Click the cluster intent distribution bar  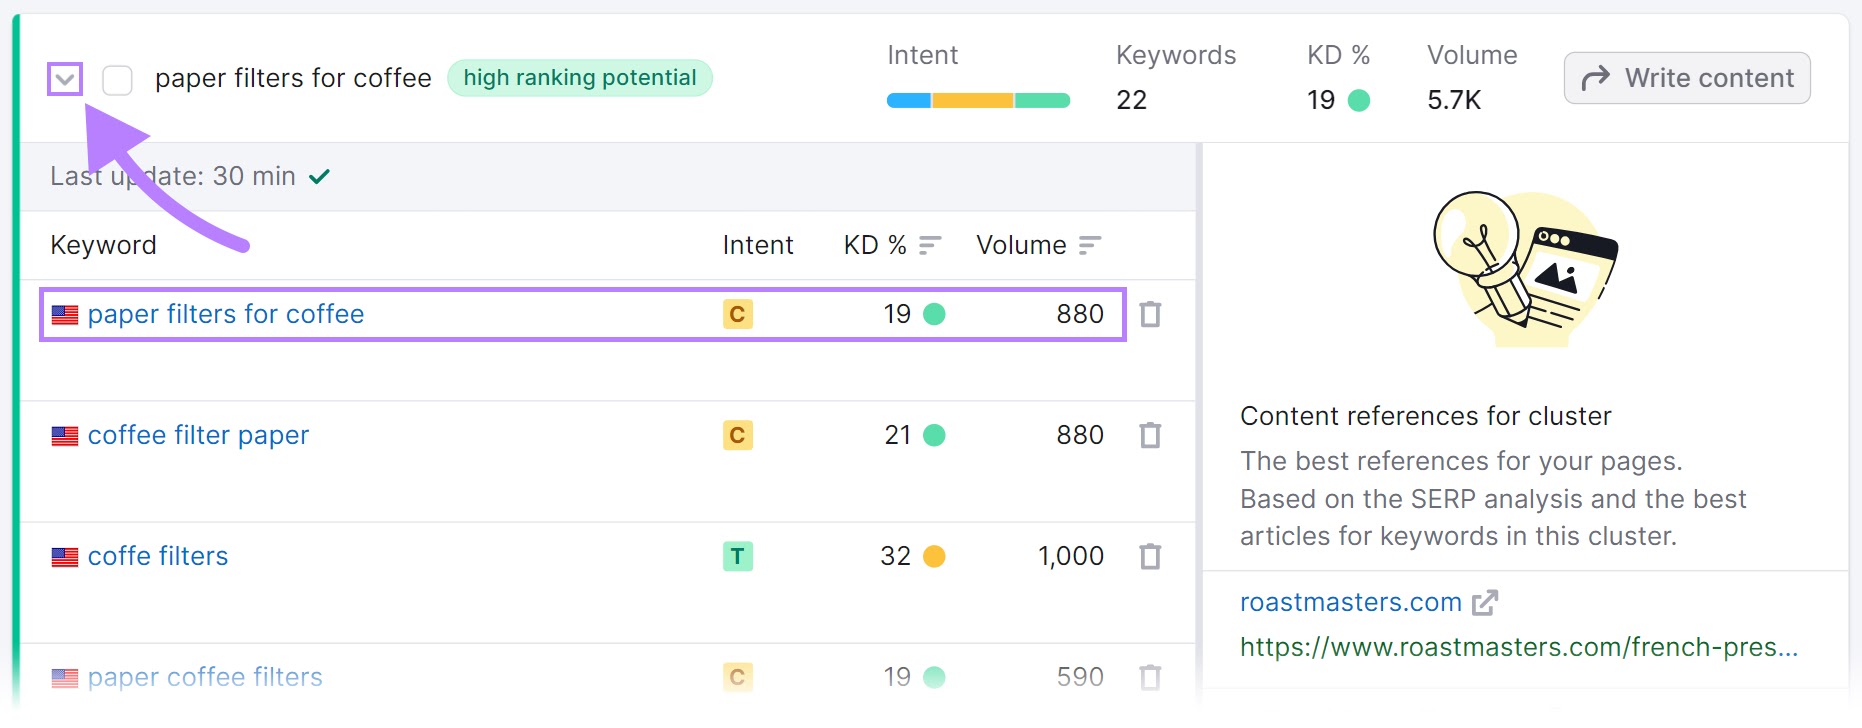tap(978, 100)
